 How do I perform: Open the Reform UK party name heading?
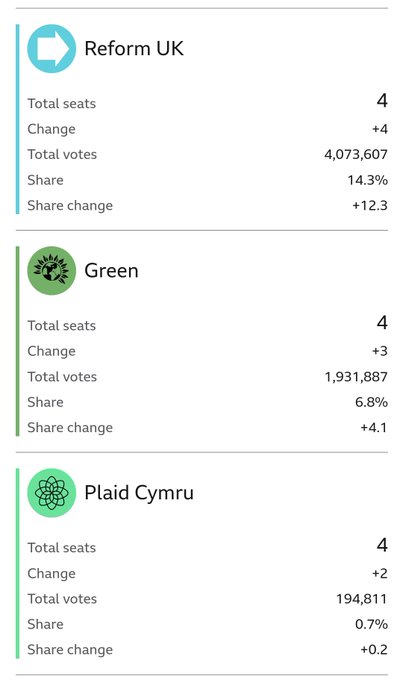[x=134, y=49]
